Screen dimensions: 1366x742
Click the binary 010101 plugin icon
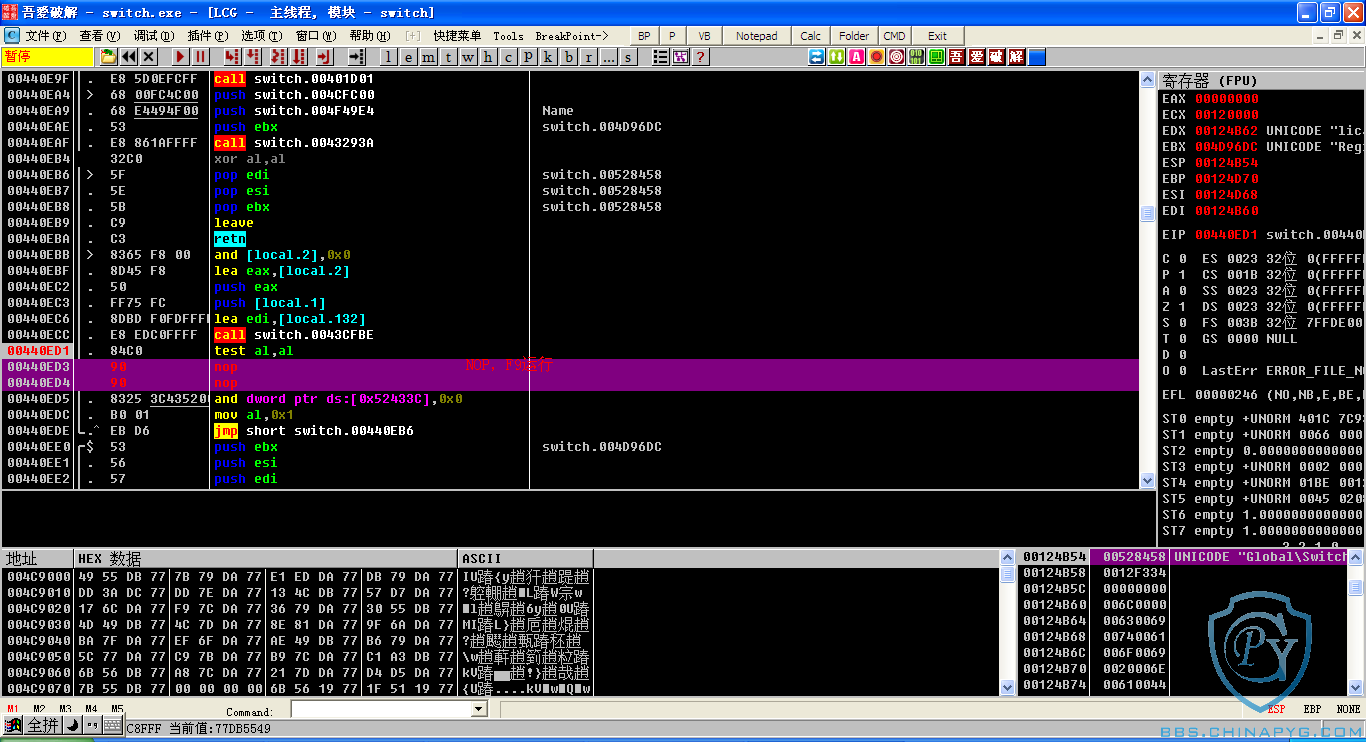click(x=917, y=57)
